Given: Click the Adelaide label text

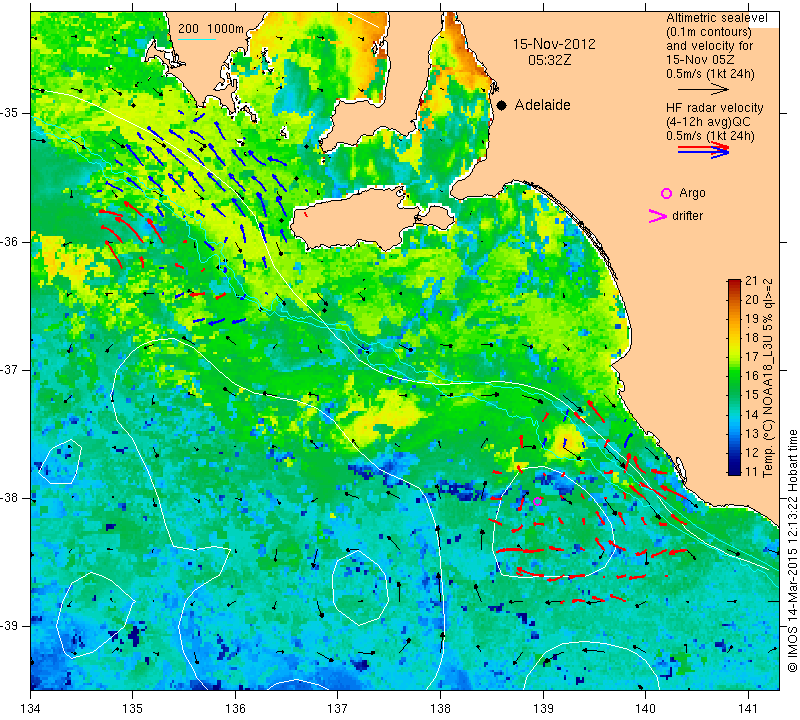Looking at the screenshot, I should pyautogui.click(x=542, y=105).
